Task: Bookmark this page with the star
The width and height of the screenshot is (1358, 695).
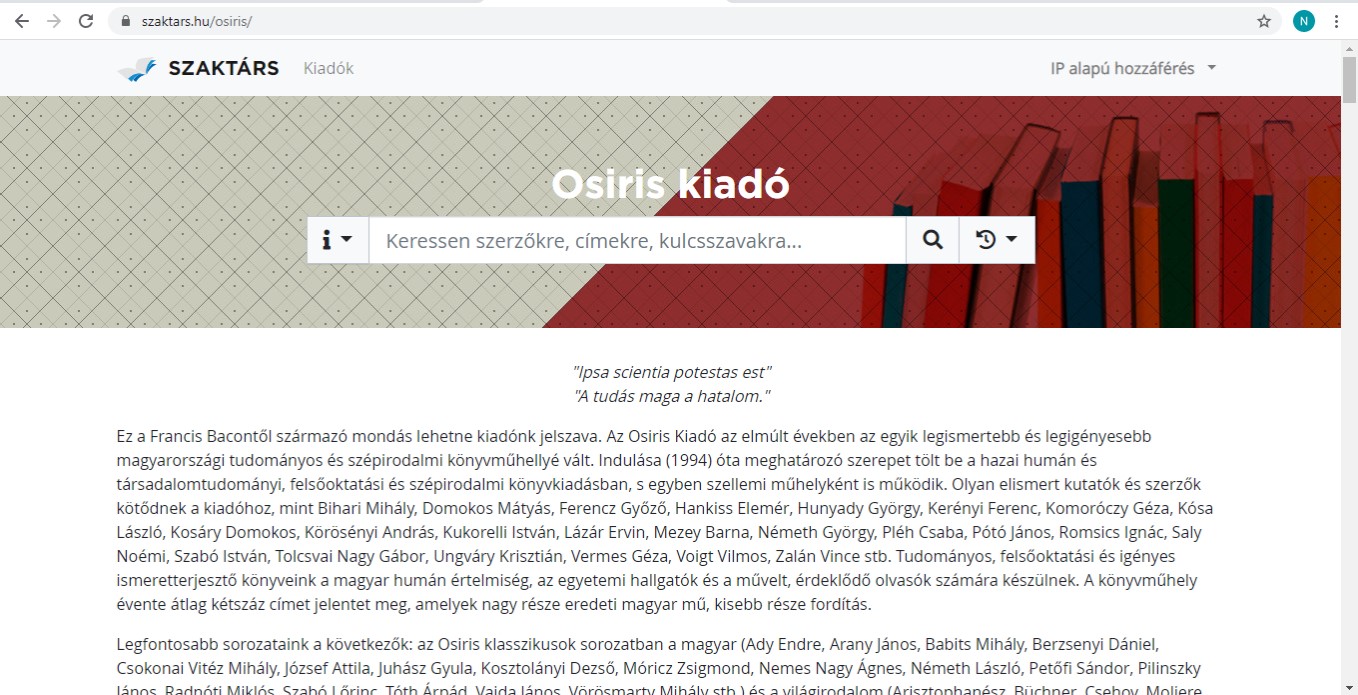Action: (x=1264, y=21)
